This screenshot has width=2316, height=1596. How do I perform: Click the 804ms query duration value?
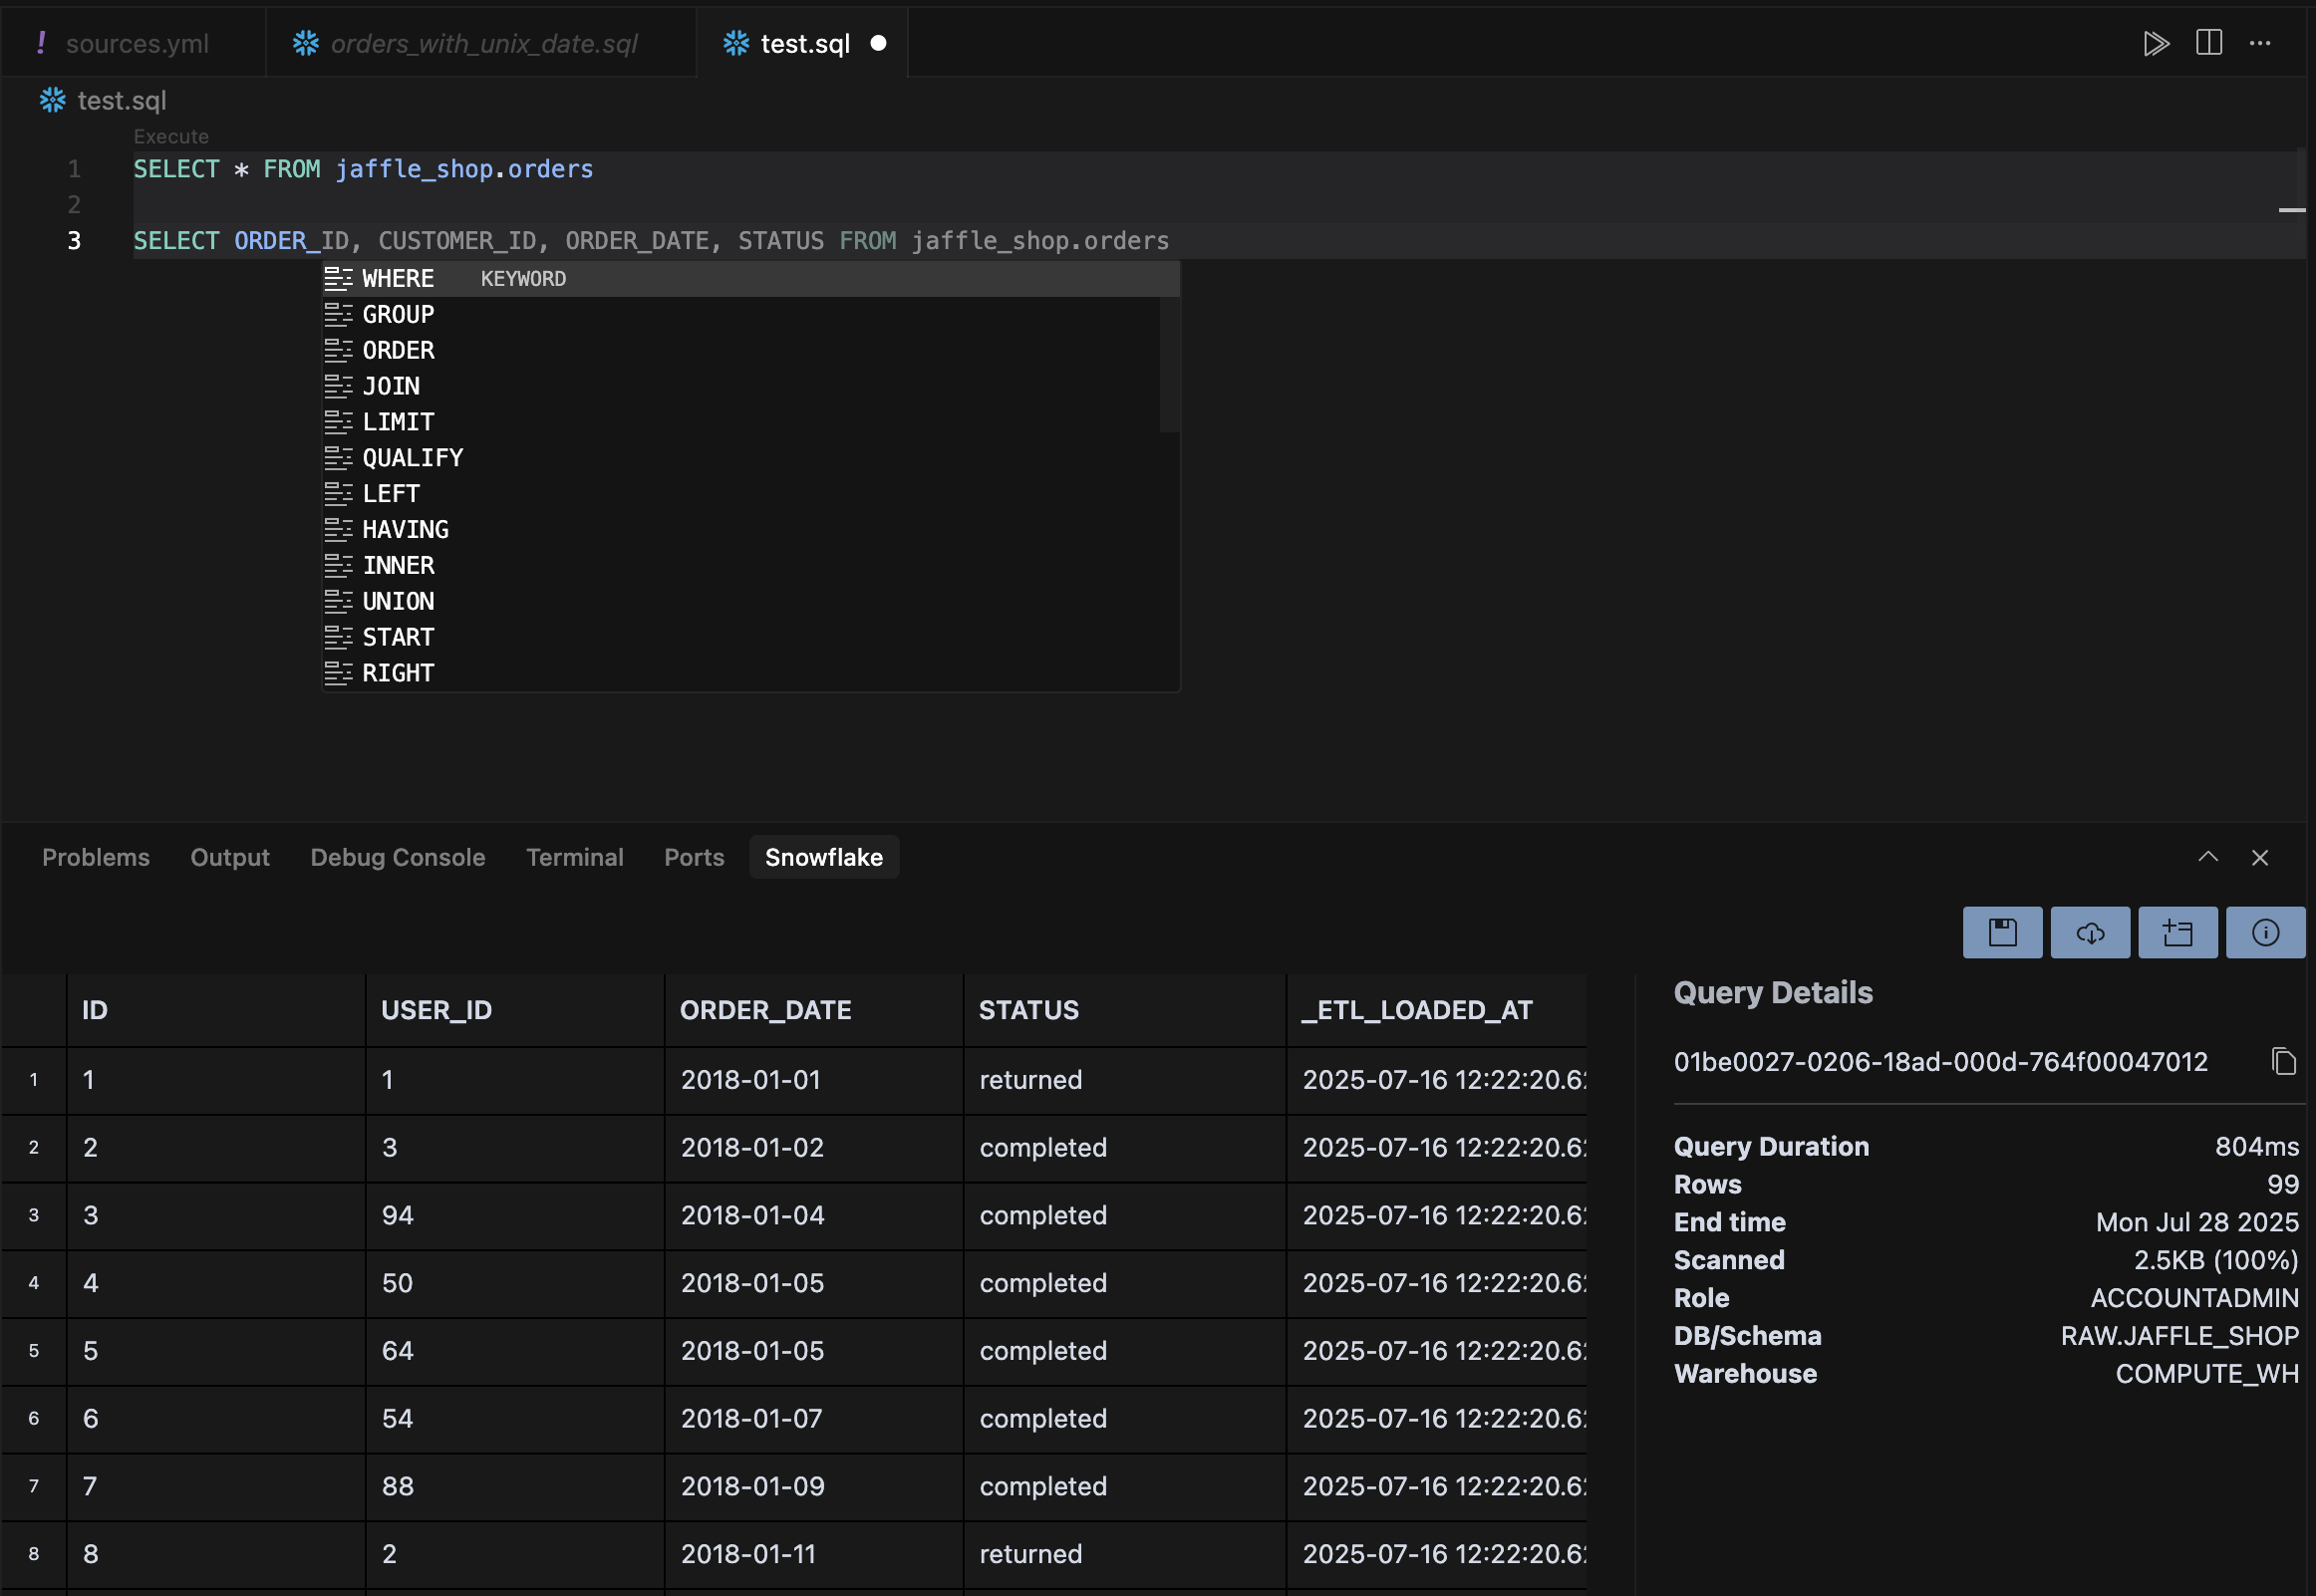(x=2256, y=1147)
